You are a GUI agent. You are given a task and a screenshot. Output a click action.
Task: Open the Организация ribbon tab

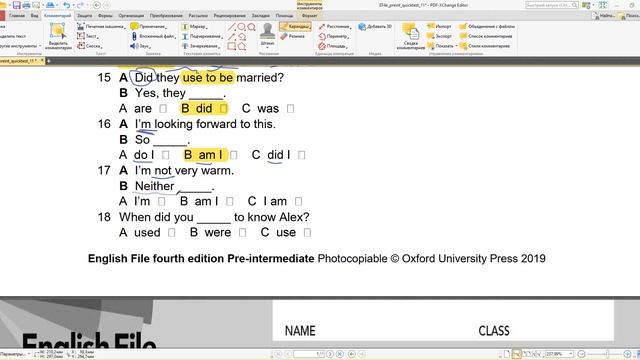tap(131, 16)
